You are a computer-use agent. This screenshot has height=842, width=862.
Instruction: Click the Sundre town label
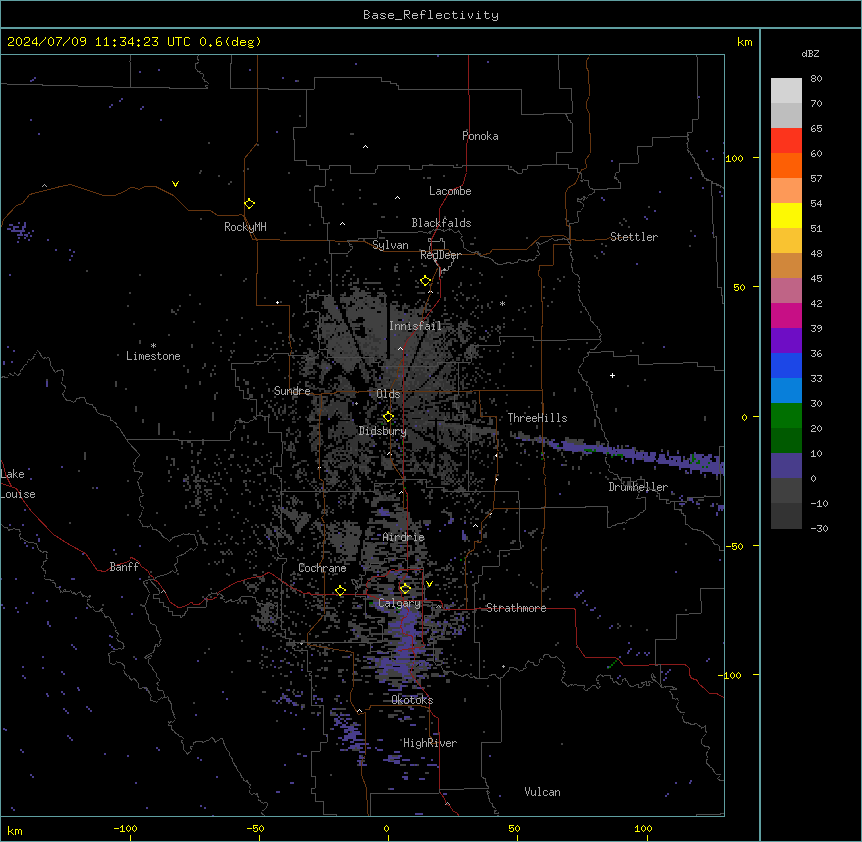[x=292, y=391]
